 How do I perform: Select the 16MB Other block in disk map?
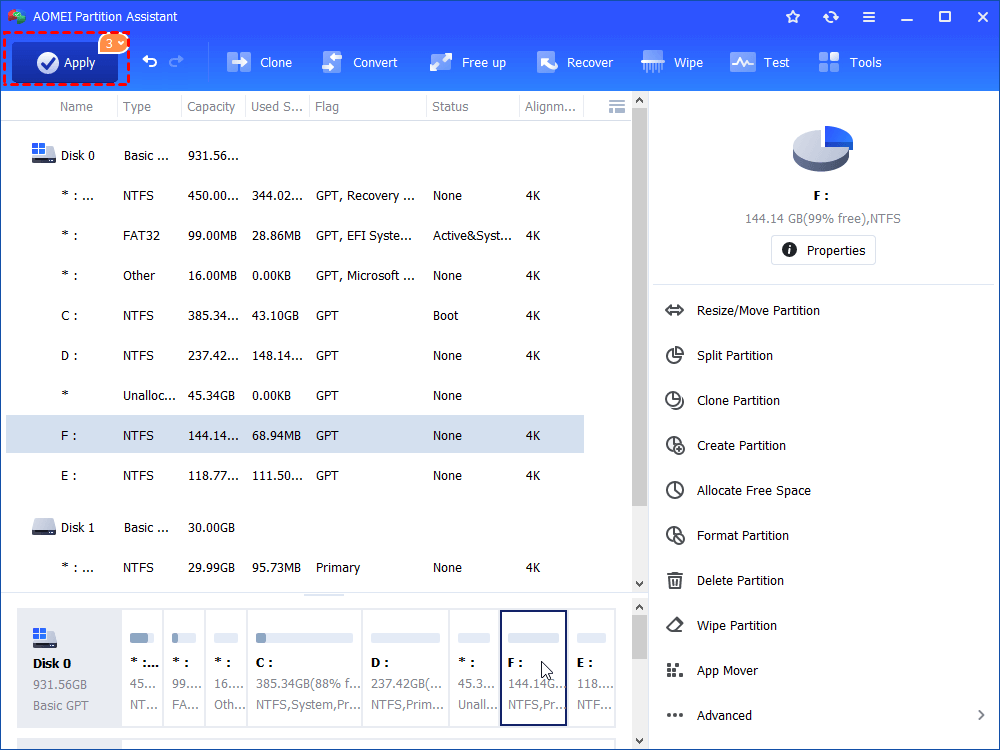click(226, 668)
